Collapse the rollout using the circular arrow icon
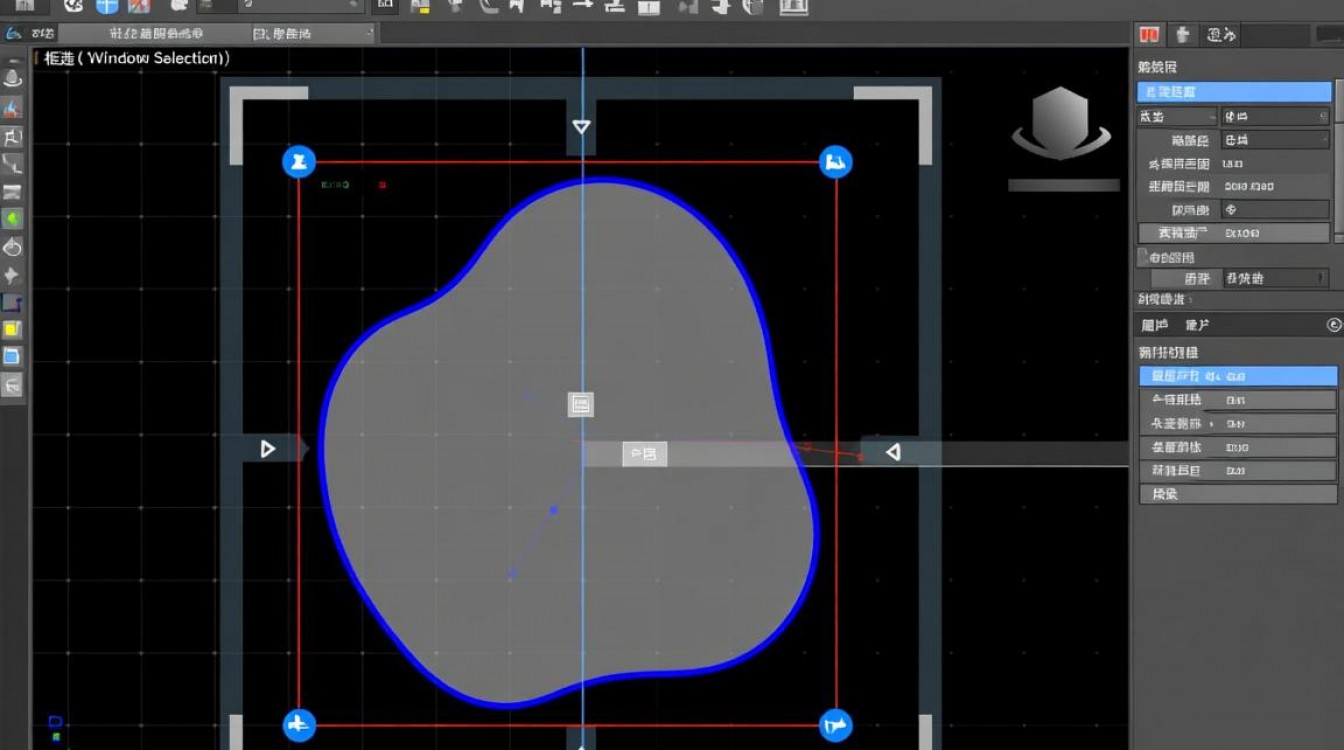This screenshot has height=750, width=1344. click(1333, 325)
